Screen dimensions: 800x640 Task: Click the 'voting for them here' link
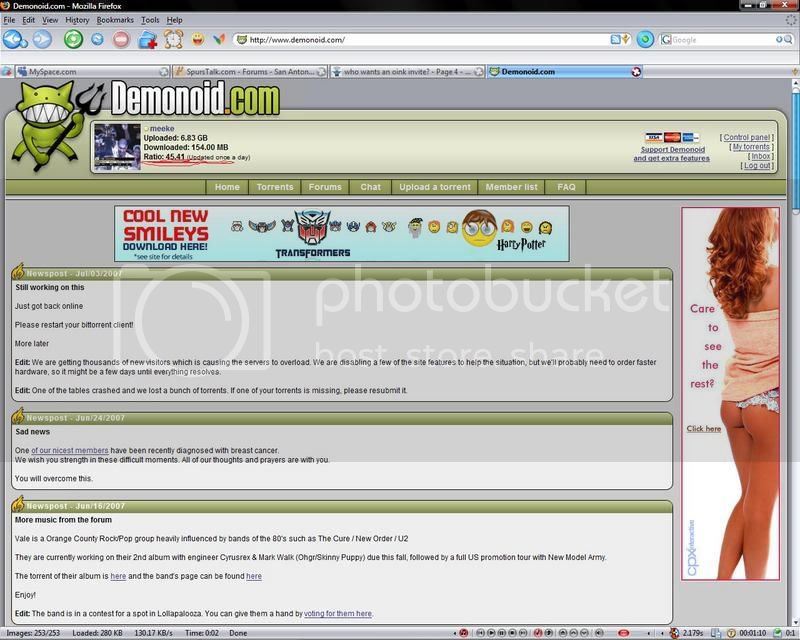338,613
